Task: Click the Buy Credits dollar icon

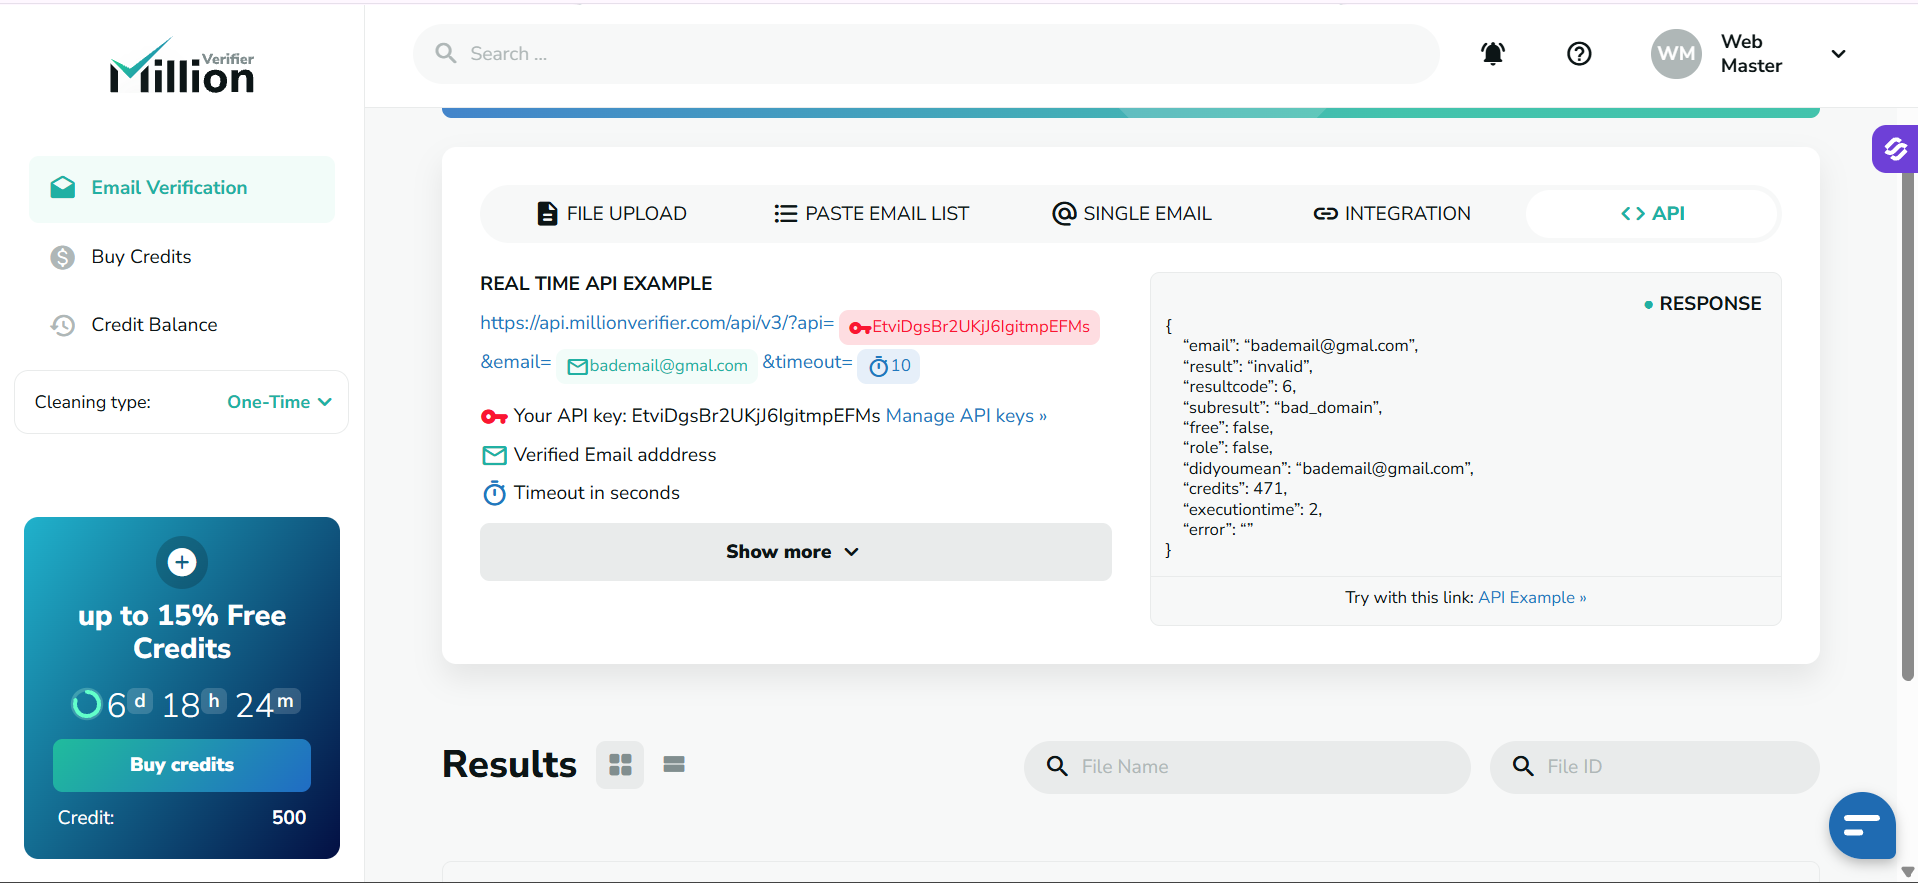Action: tap(63, 258)
